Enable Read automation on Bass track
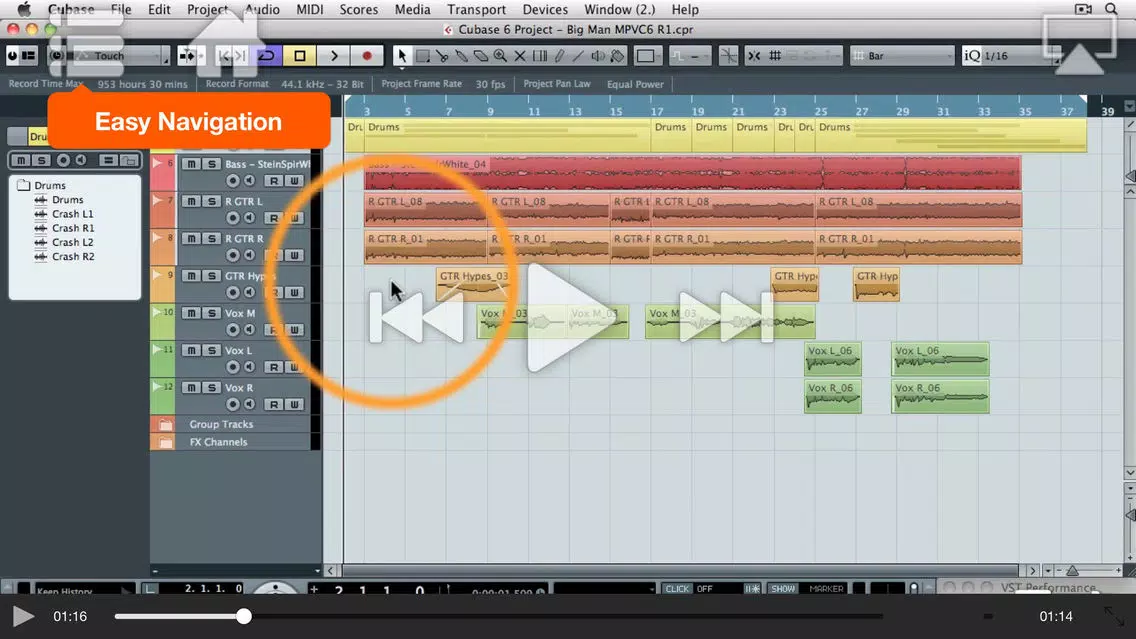This screenshot has width=1136, height=639. (x=273, y=180)
